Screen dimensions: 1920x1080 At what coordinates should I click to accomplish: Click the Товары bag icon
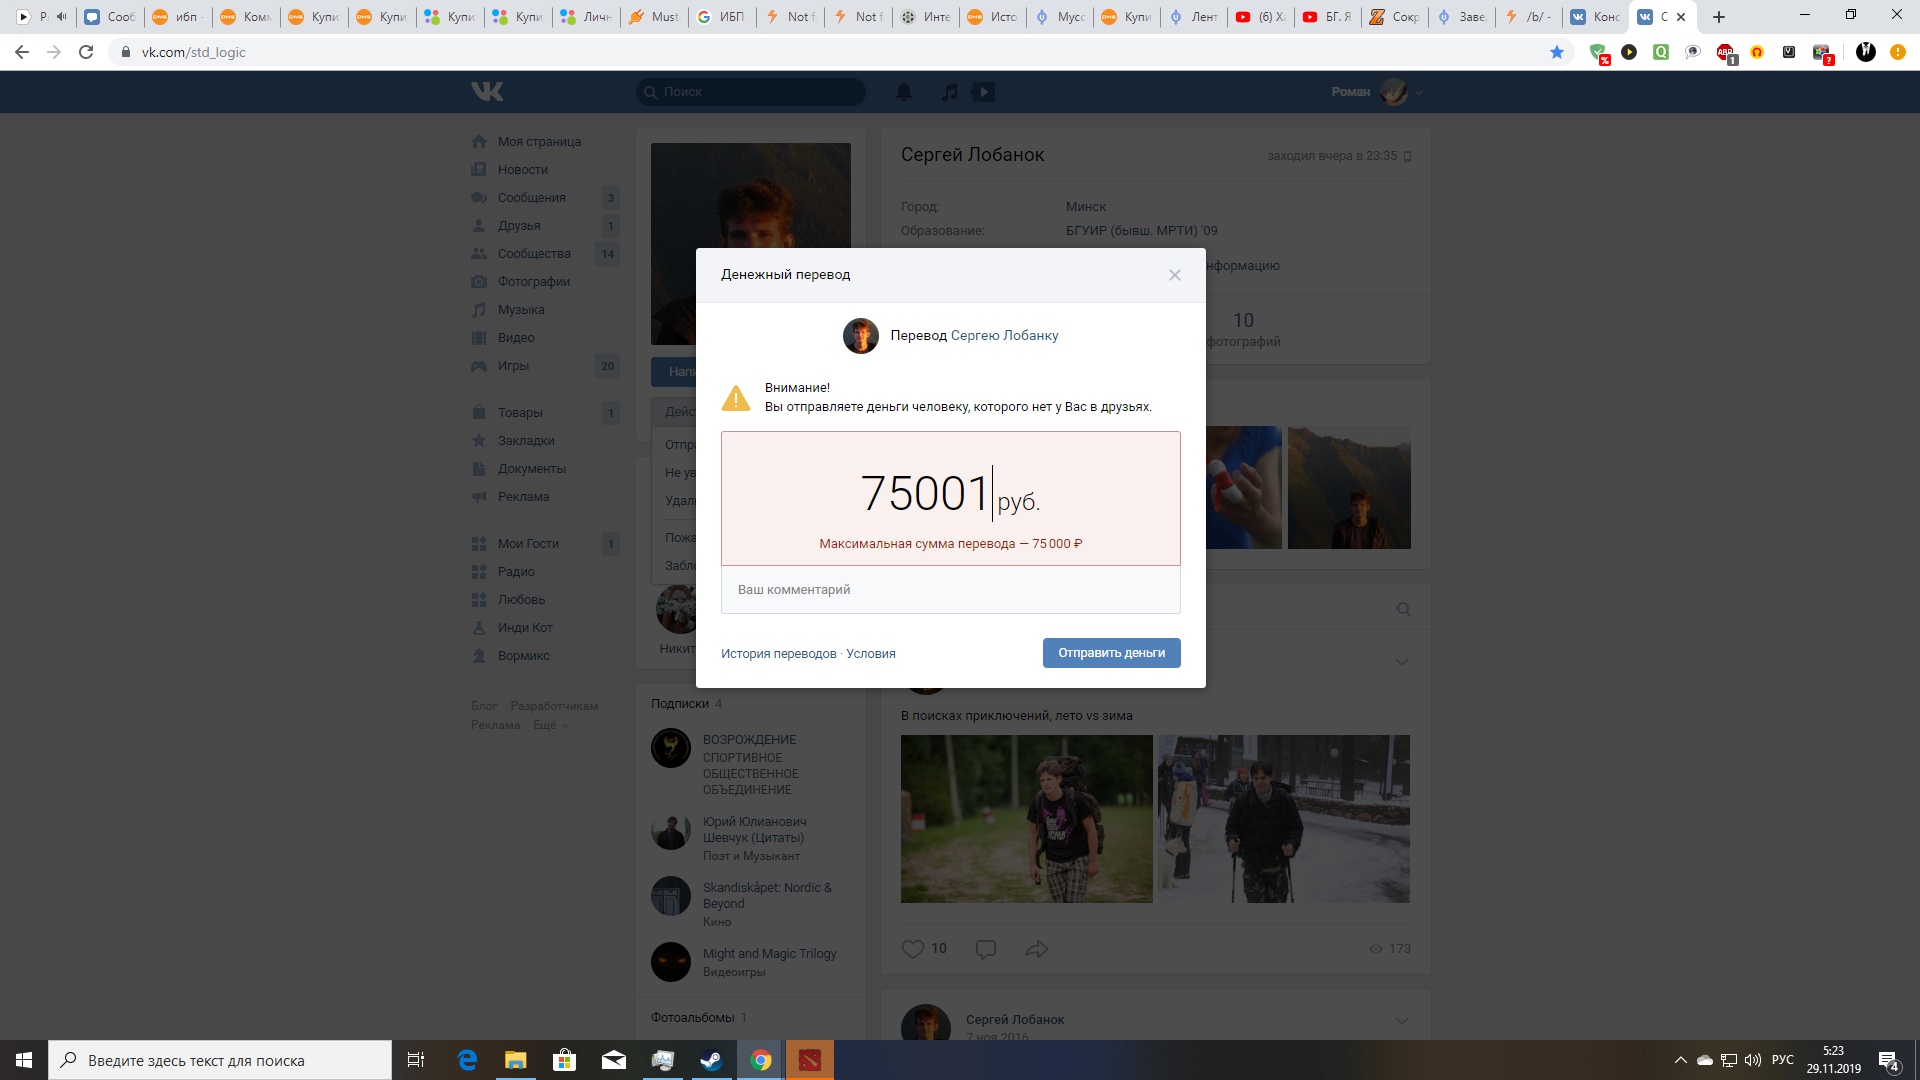point(479,413)
